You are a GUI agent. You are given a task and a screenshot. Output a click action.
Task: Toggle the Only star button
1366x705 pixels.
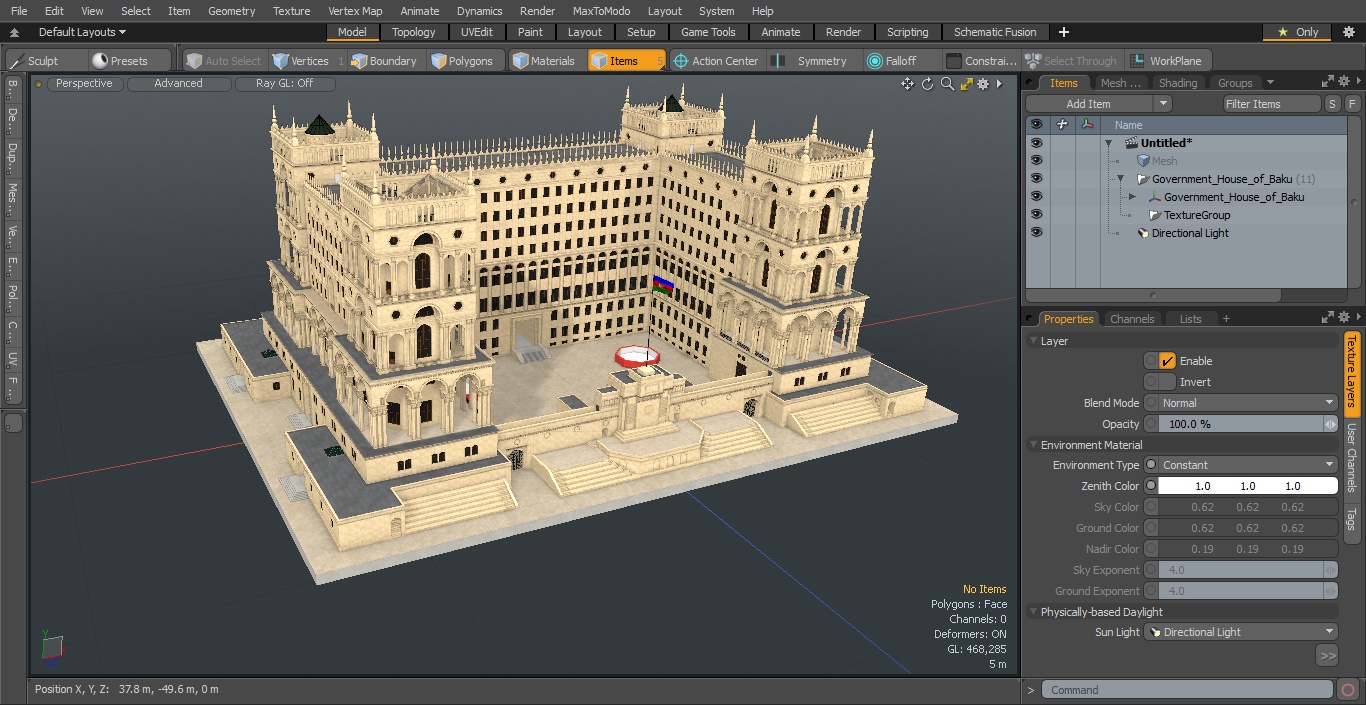click(x=1298, y=32)
